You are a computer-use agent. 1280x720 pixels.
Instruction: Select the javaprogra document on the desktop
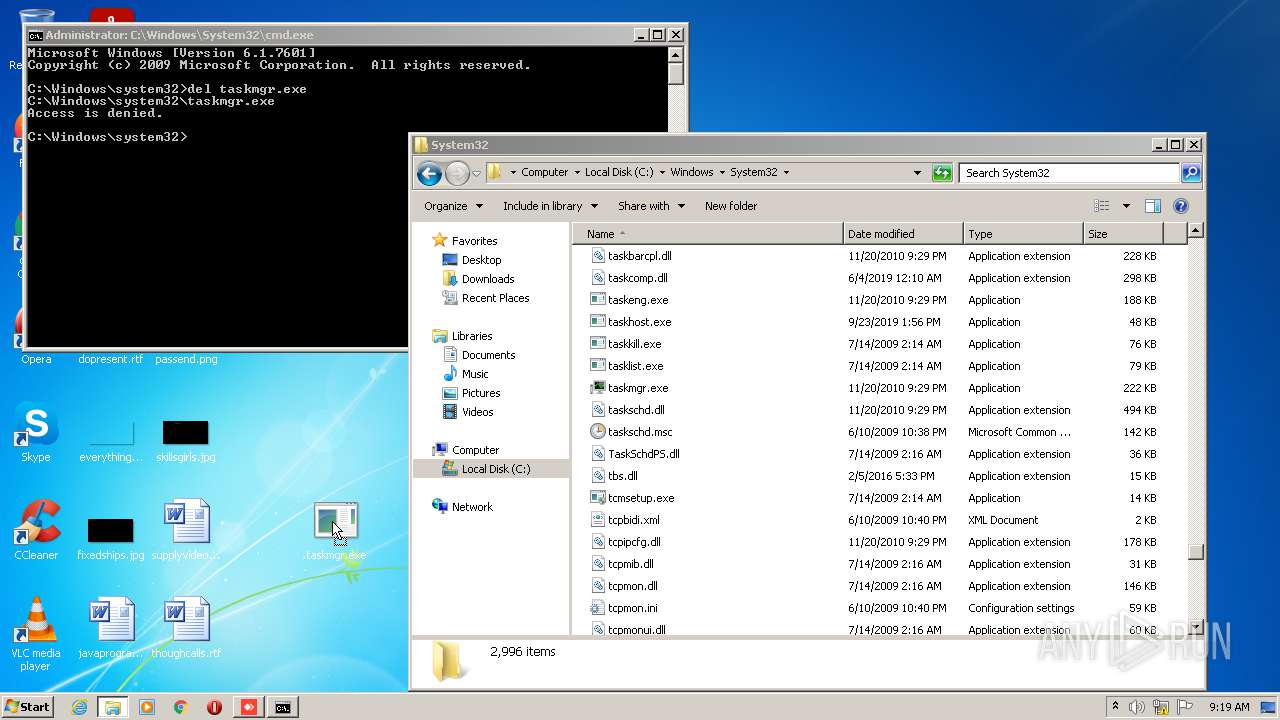click(x=110, y=628)
